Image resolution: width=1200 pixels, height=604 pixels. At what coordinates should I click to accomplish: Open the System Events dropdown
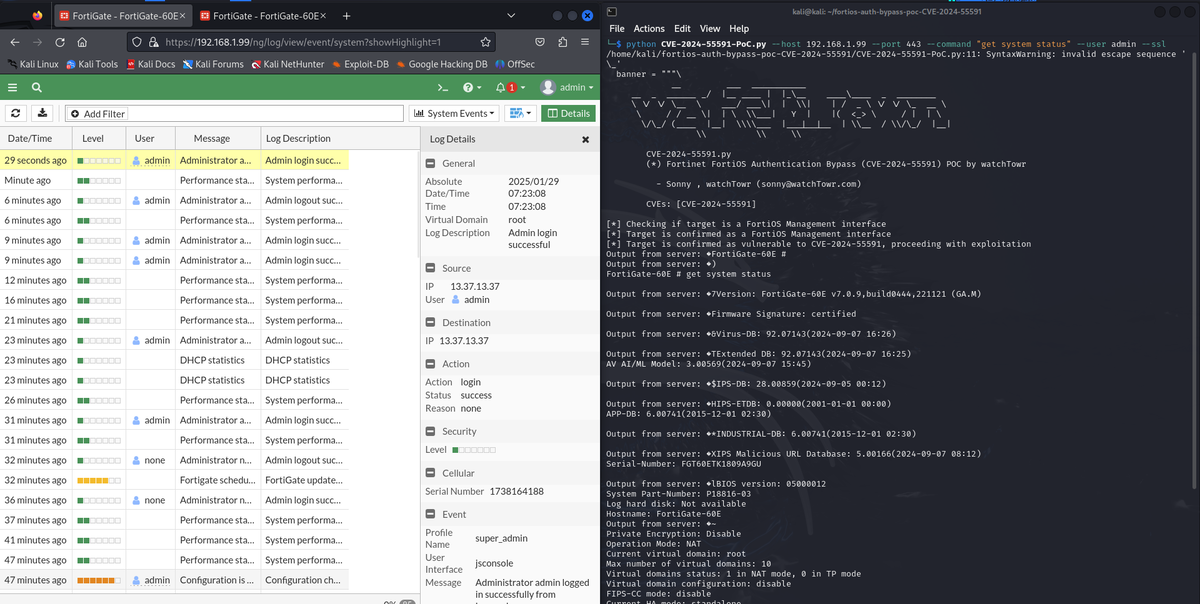pyautogui.click(x=455, y=114)
